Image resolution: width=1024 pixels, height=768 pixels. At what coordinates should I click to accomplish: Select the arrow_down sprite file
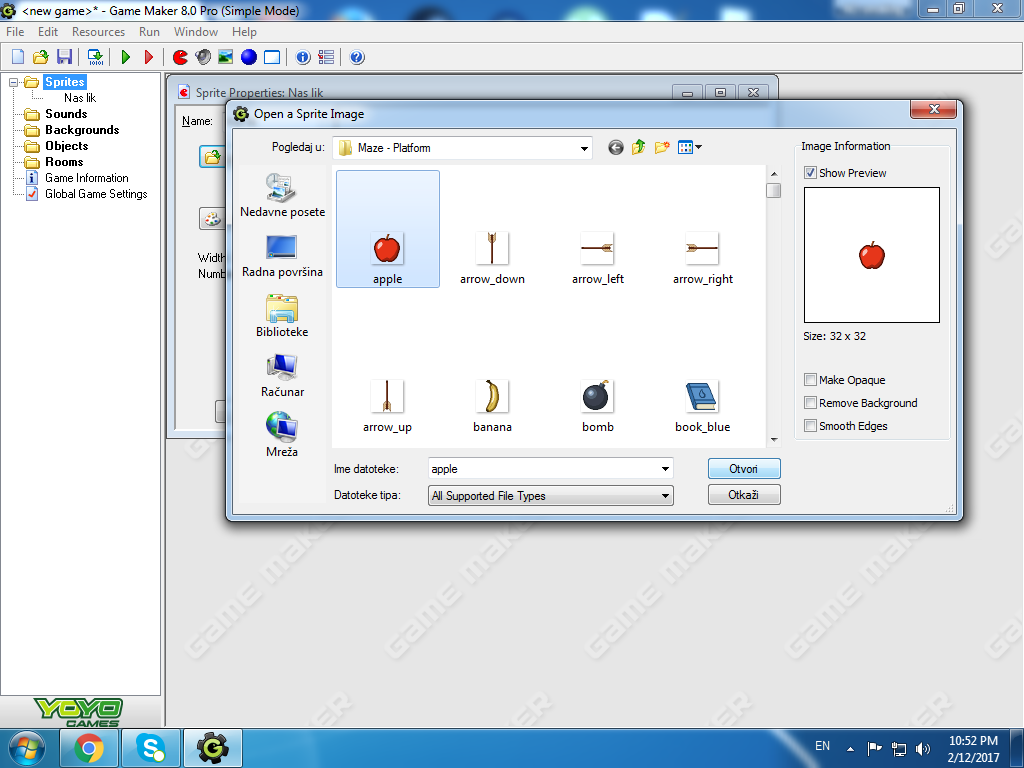(492, 259)
